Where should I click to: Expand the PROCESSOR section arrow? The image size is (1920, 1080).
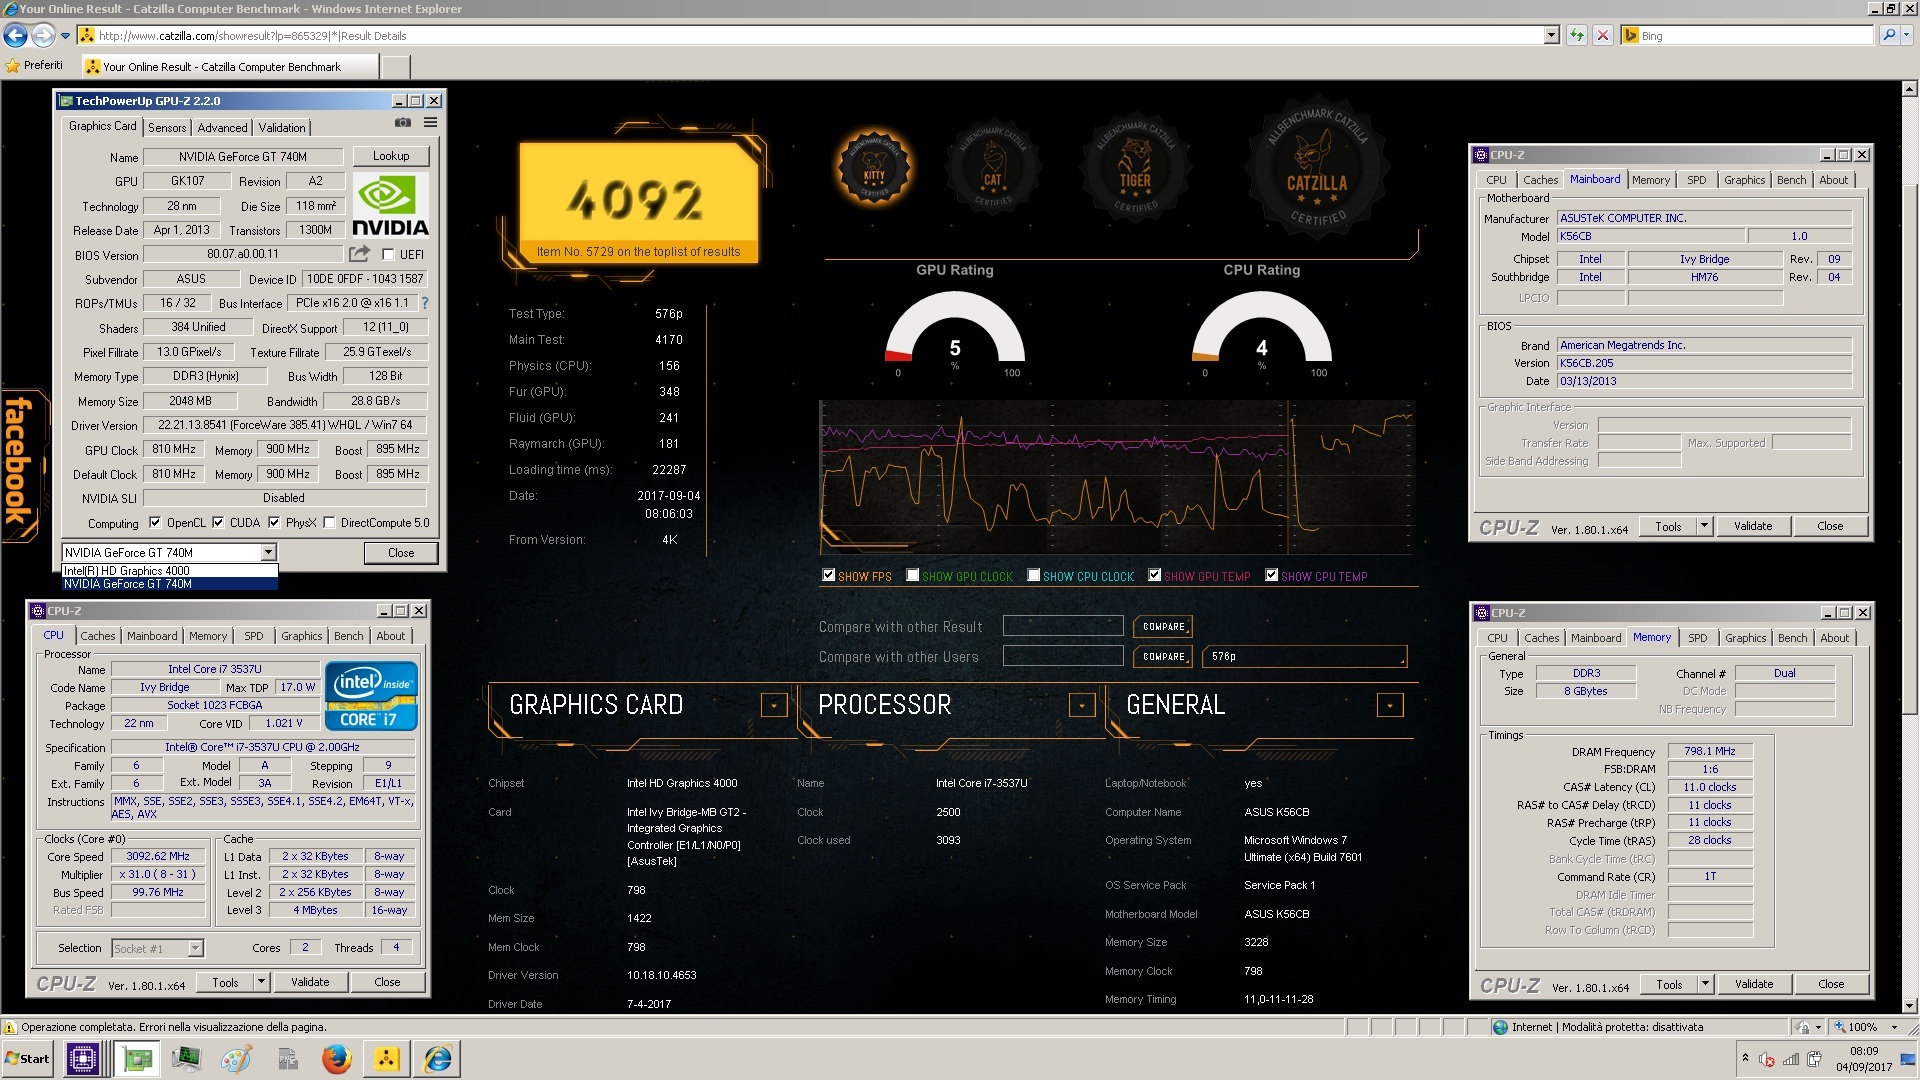[x=1082, y=705]
